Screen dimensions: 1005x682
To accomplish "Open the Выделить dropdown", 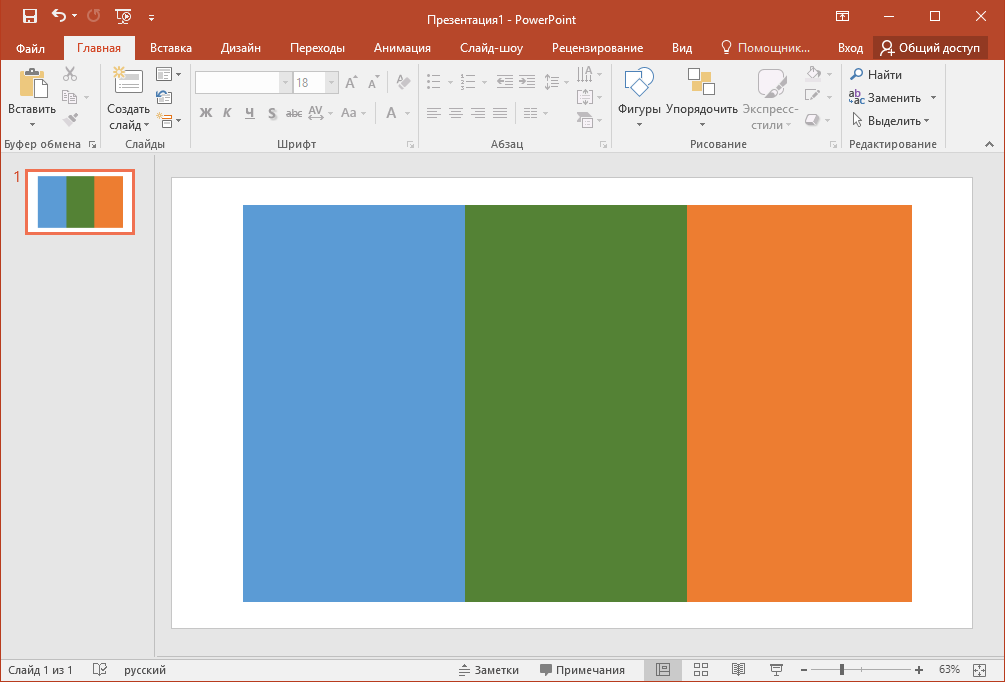I will [927, 121].
